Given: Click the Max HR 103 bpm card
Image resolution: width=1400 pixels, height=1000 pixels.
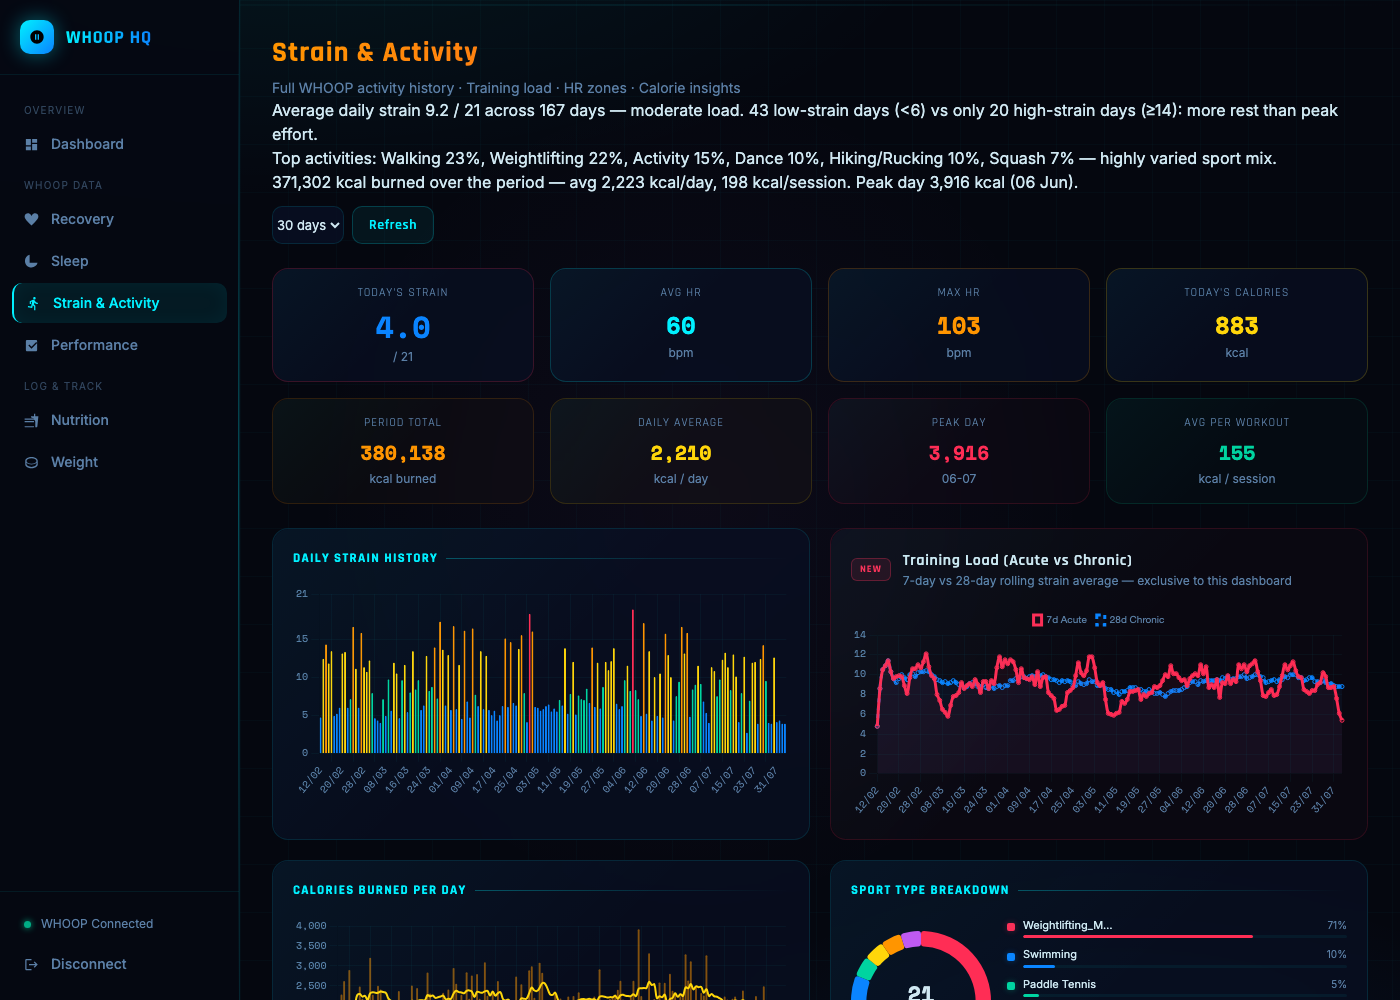Looking at the screenshot, I should tap(959, 325).
